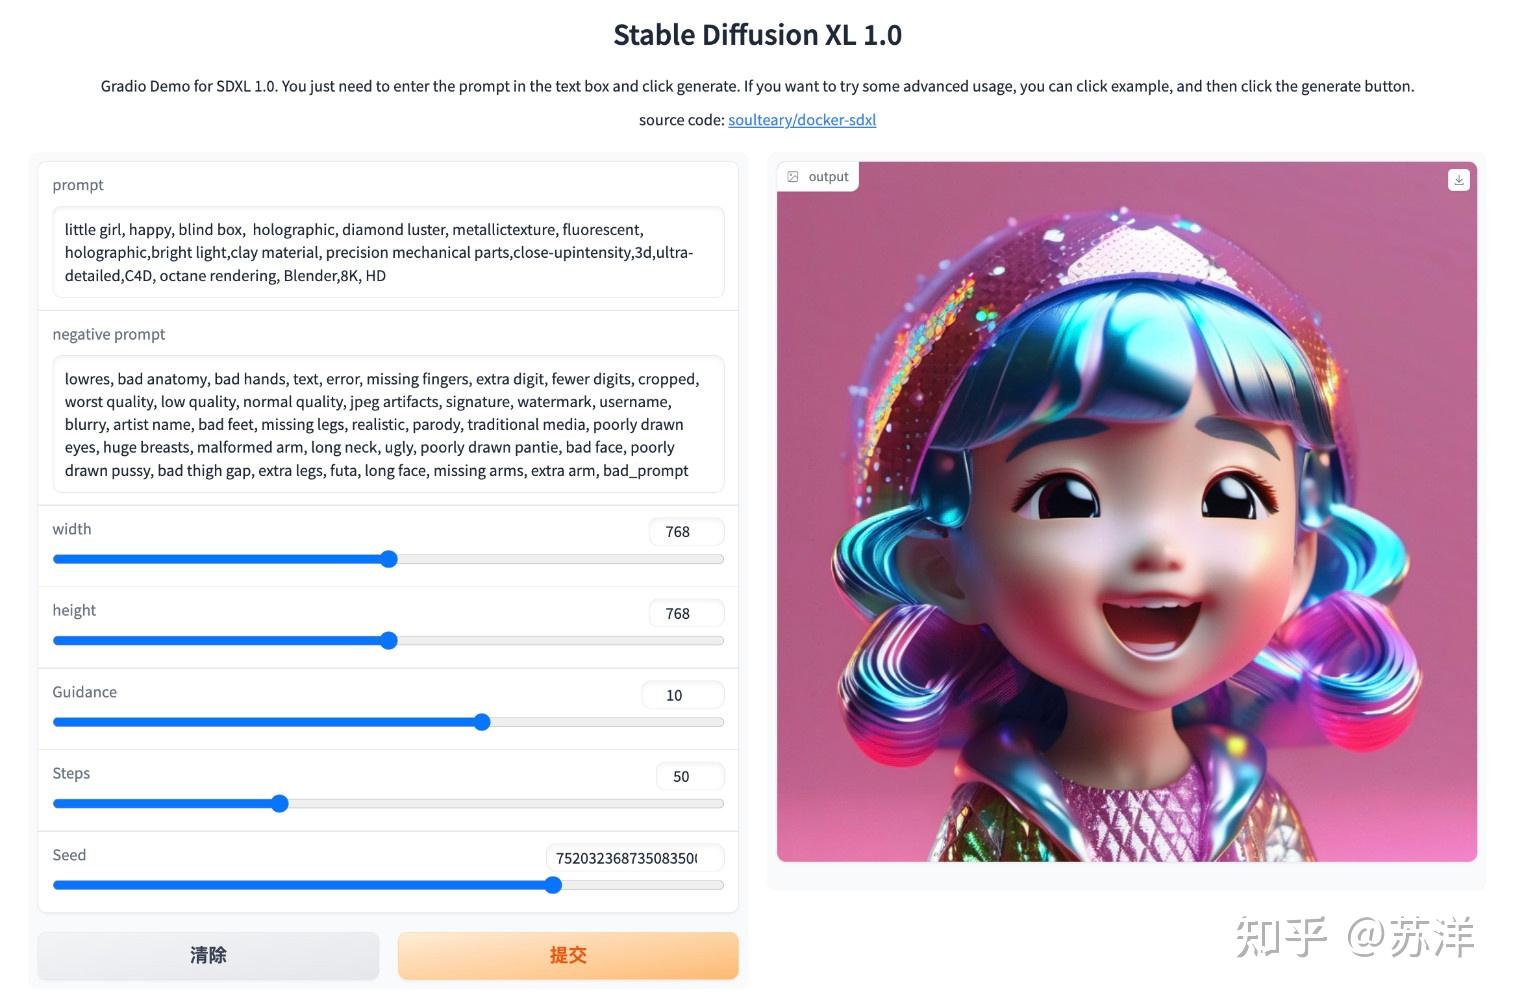
Task: Click the Steps slider handle
Action: pos(280,804)
